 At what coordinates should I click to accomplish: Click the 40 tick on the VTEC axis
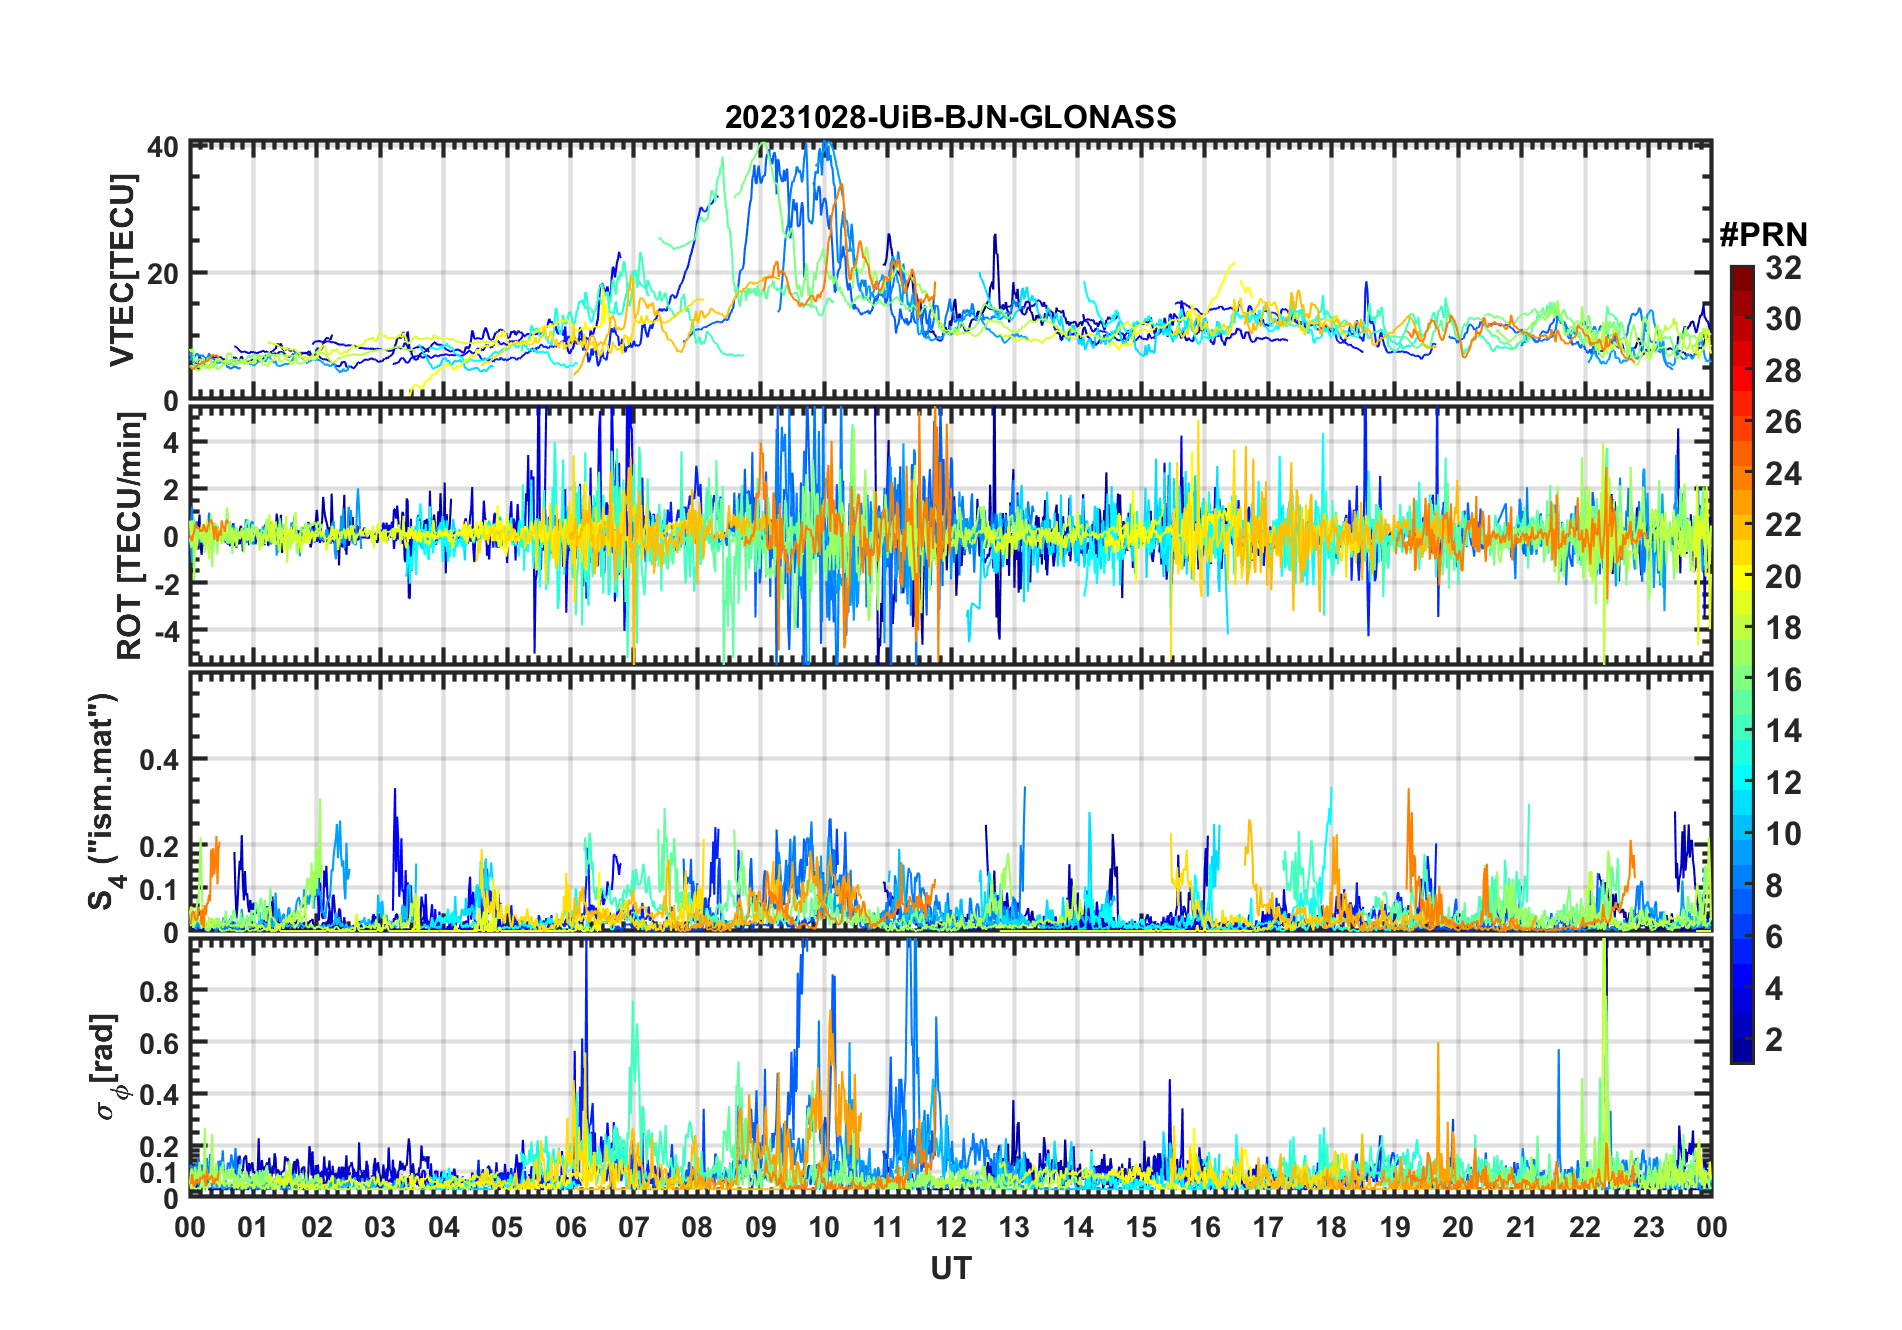pos(163,147)
